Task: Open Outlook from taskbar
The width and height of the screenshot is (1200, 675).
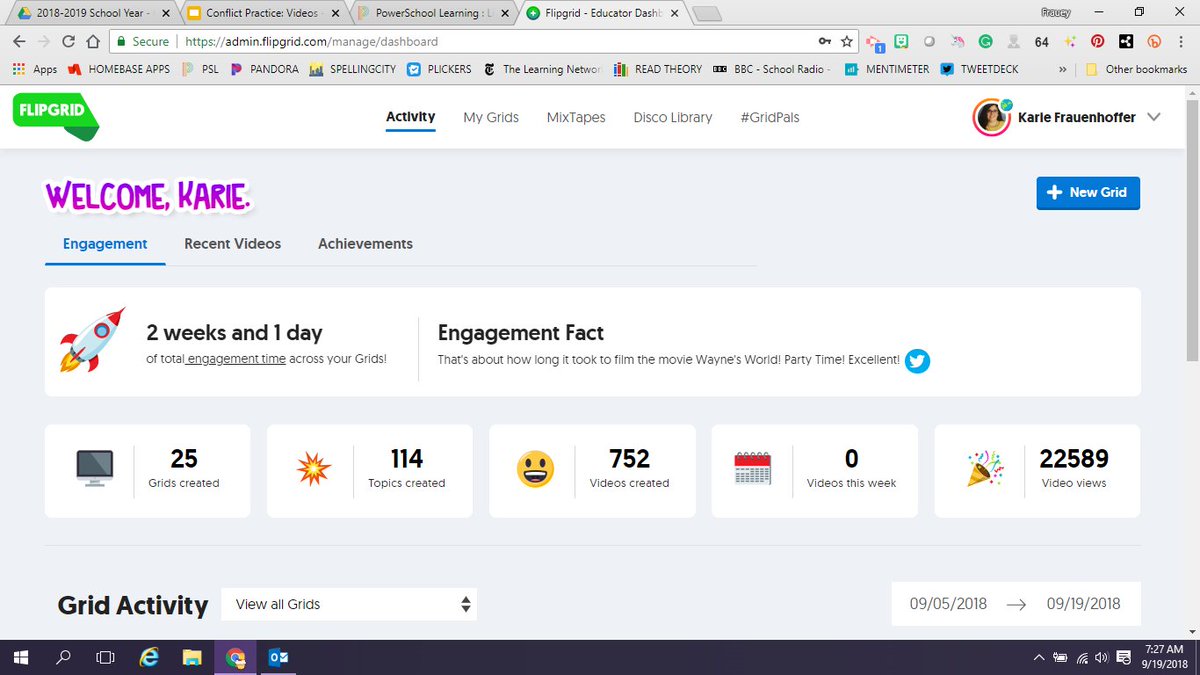Action: tap(278, 657)
